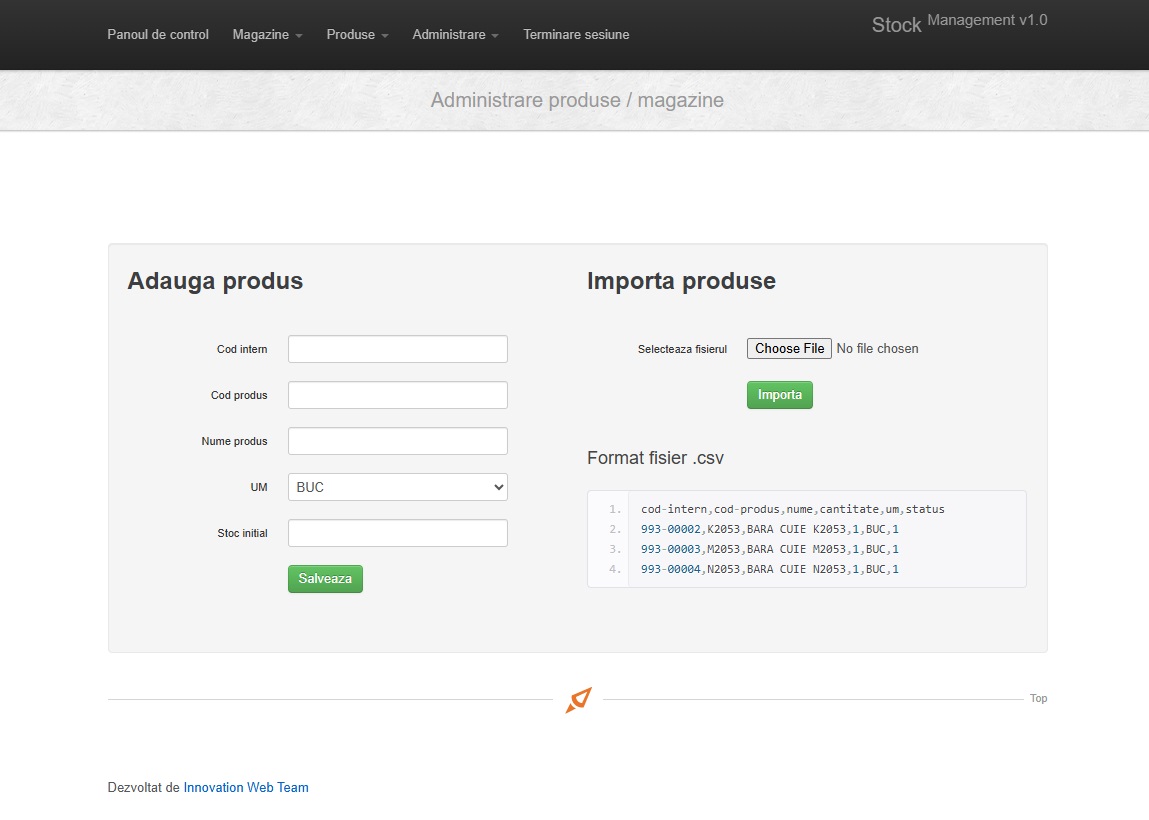Click Choose File to select a CSV file
This screenshot has height=820, width=1149.
789,348
